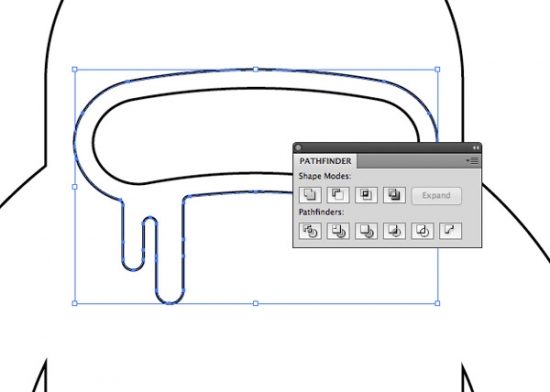Viewport: 550px width, 392px height.
Task: Click the Expand button in Pathfinder
Action: click(x=436, y=195)
